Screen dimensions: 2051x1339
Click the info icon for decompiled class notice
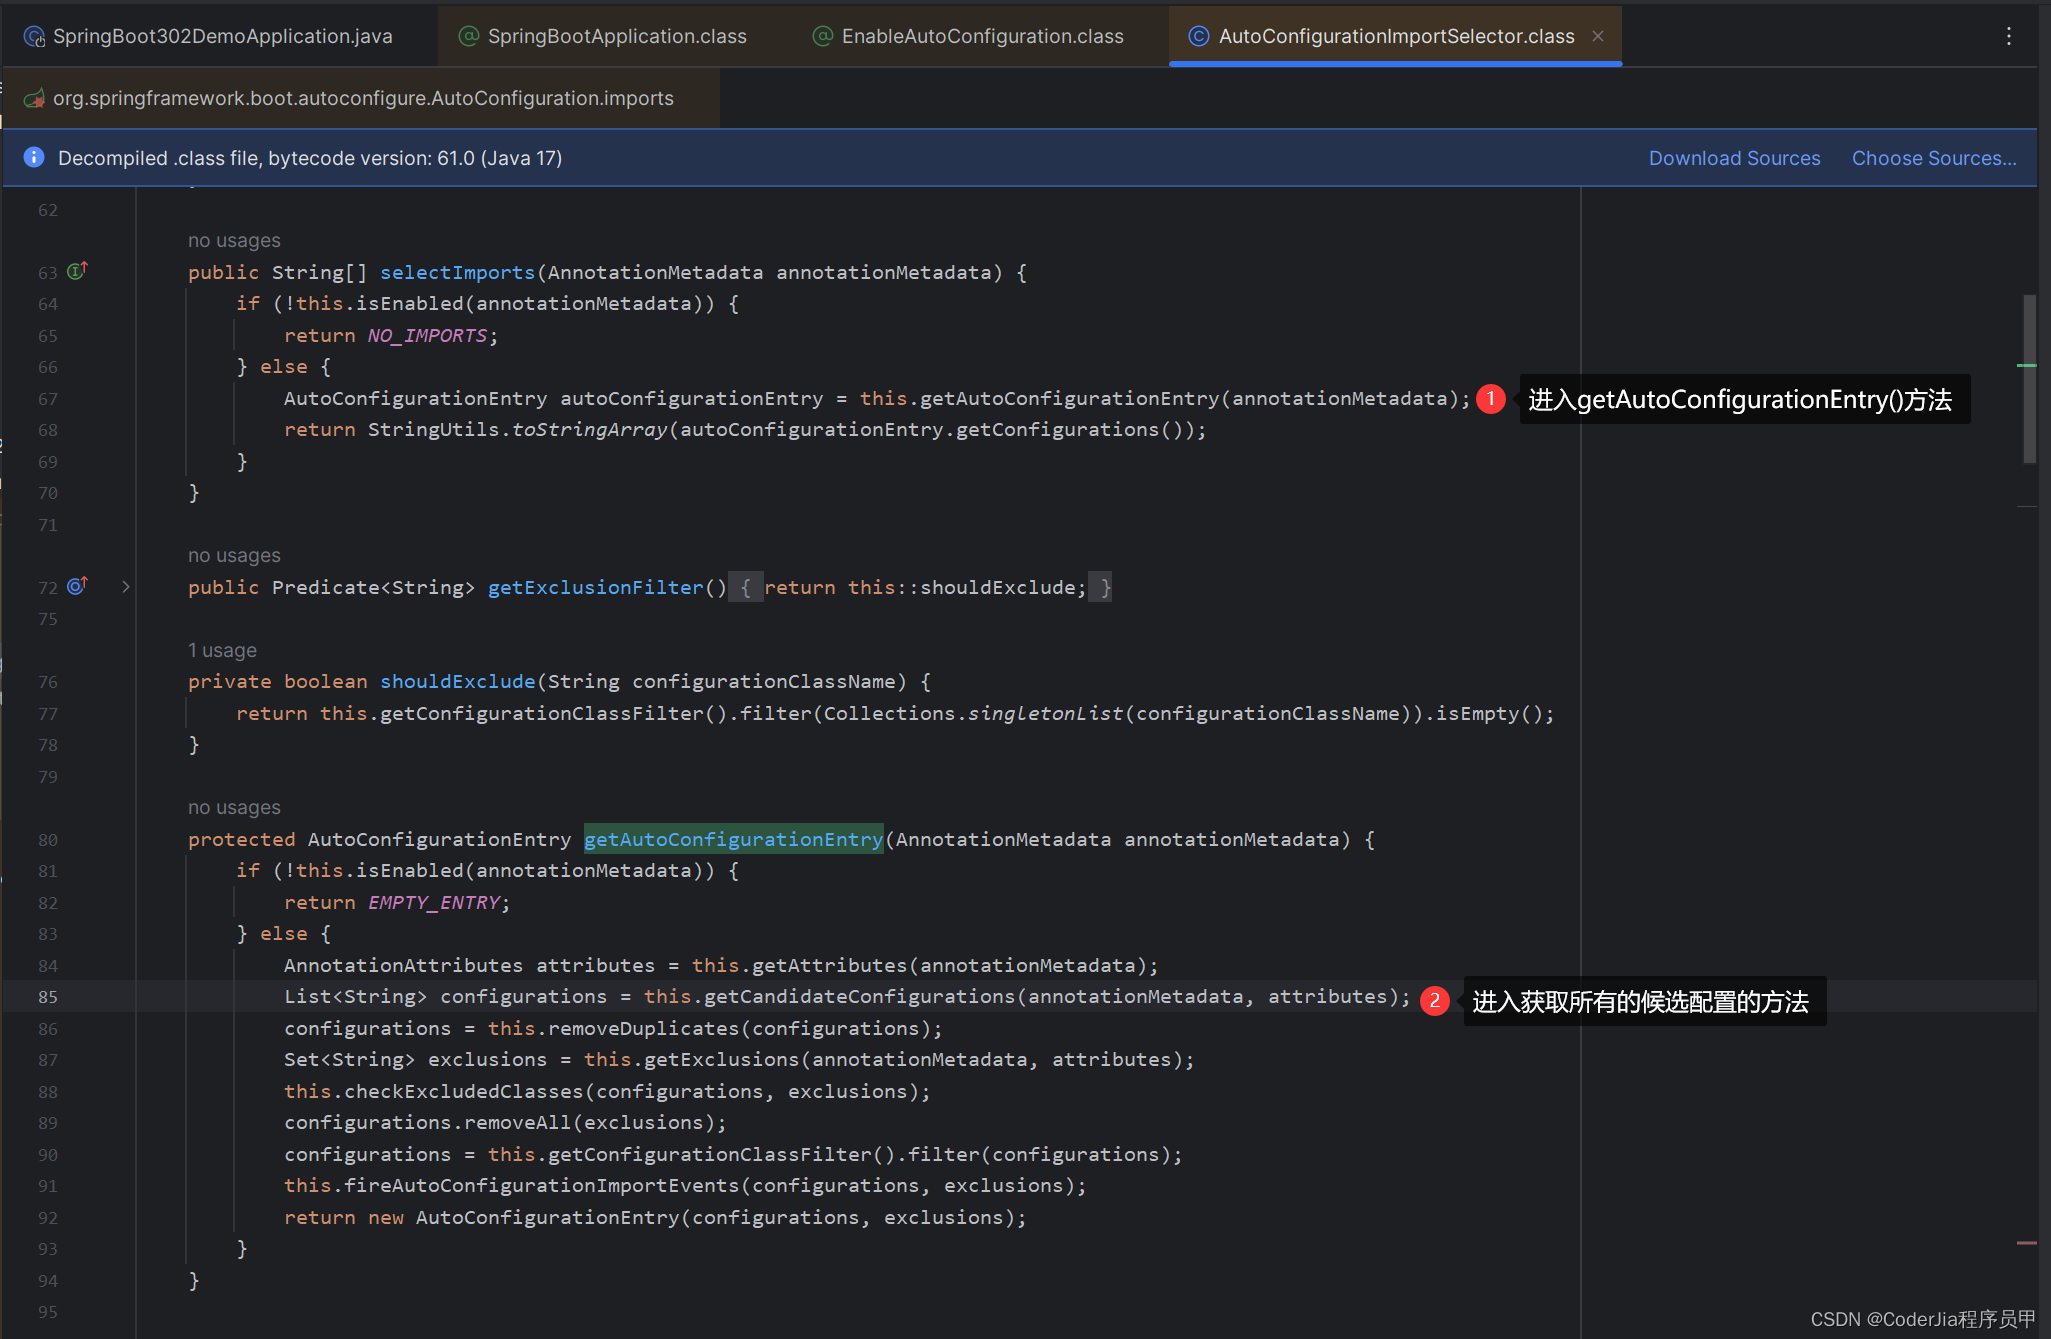click(31, 158)
